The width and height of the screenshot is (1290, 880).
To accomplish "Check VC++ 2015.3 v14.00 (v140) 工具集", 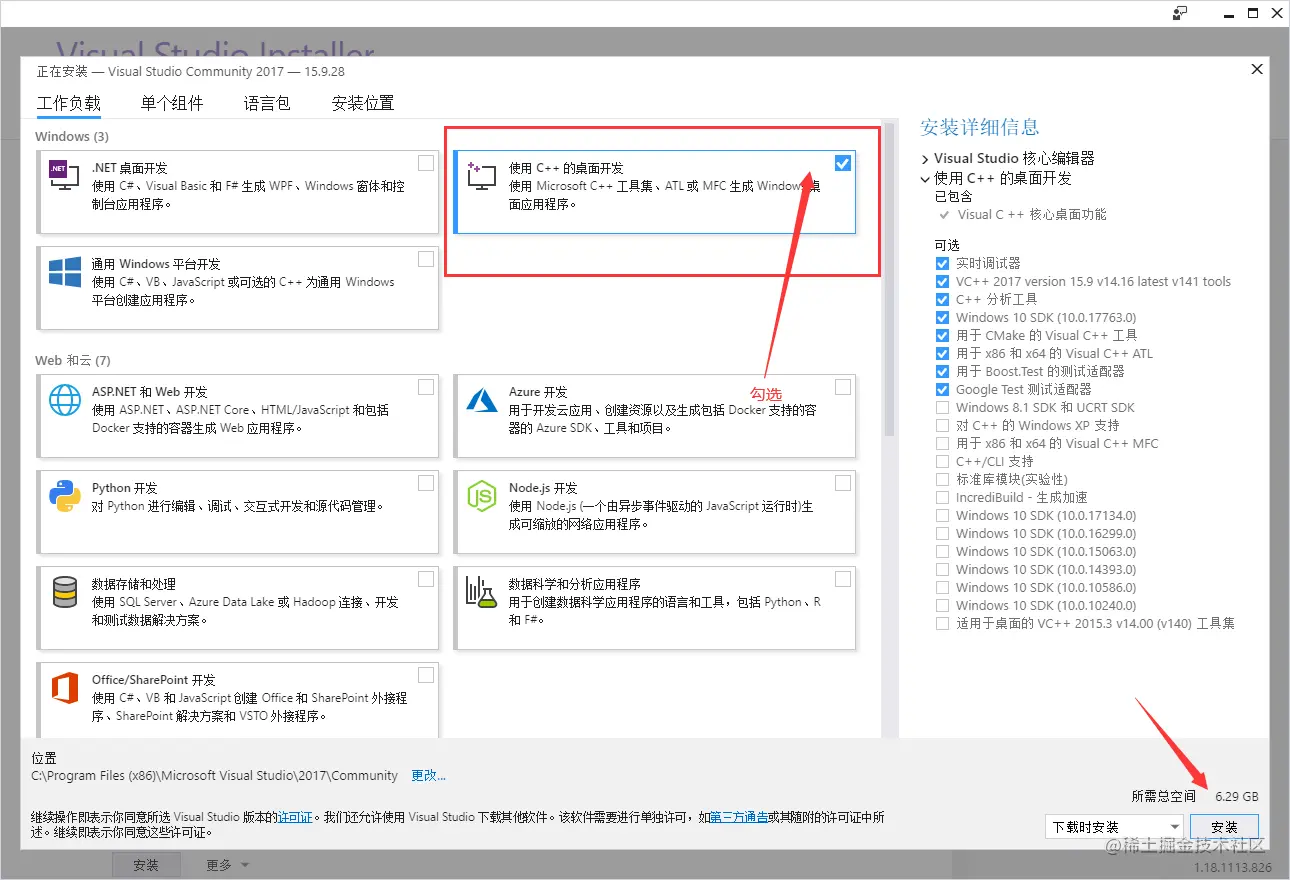I will tap(942, 623).
